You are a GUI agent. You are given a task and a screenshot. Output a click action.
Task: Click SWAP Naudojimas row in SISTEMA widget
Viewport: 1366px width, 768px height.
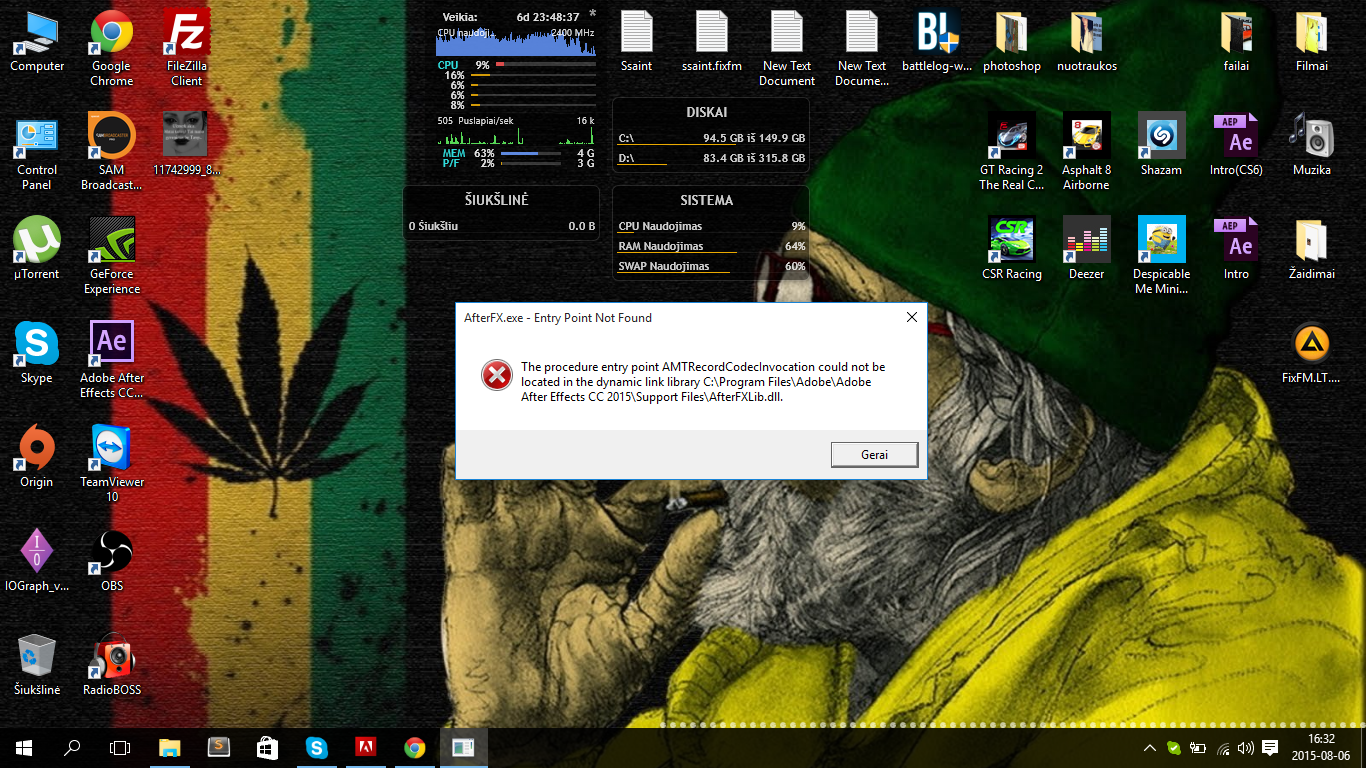(711, 267)
